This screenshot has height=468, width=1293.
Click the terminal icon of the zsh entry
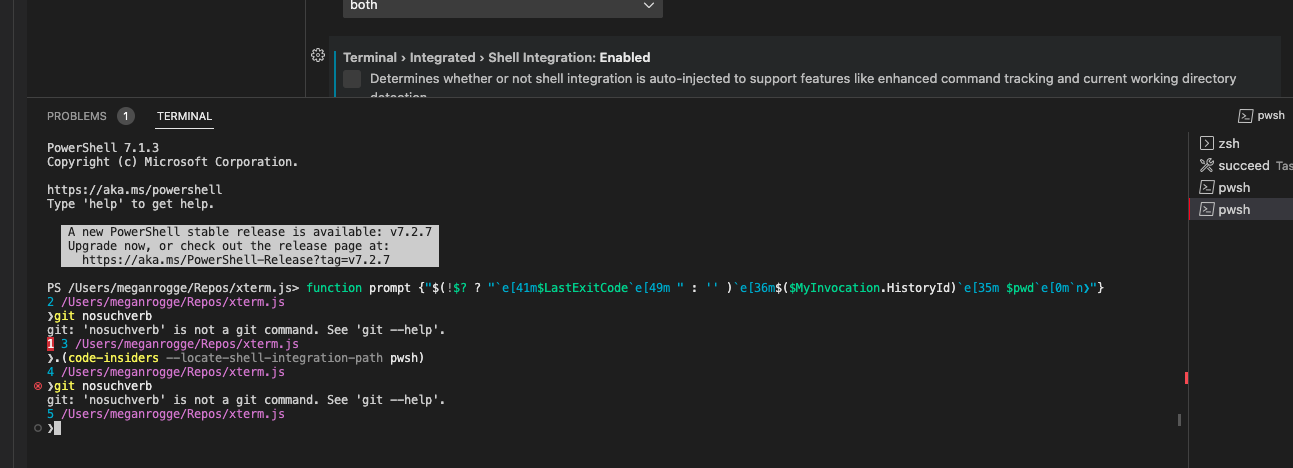[x=1207, y=144]
